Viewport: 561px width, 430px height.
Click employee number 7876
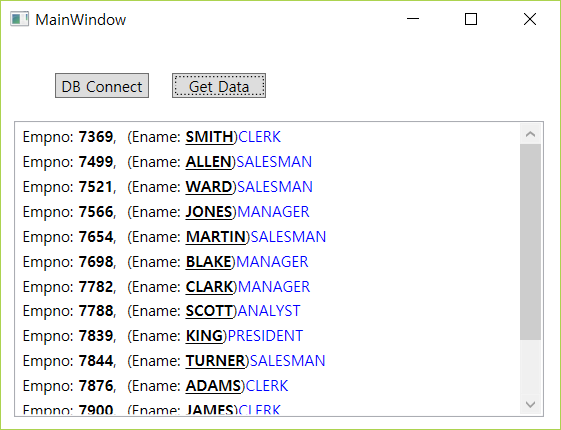pos(96,386)
